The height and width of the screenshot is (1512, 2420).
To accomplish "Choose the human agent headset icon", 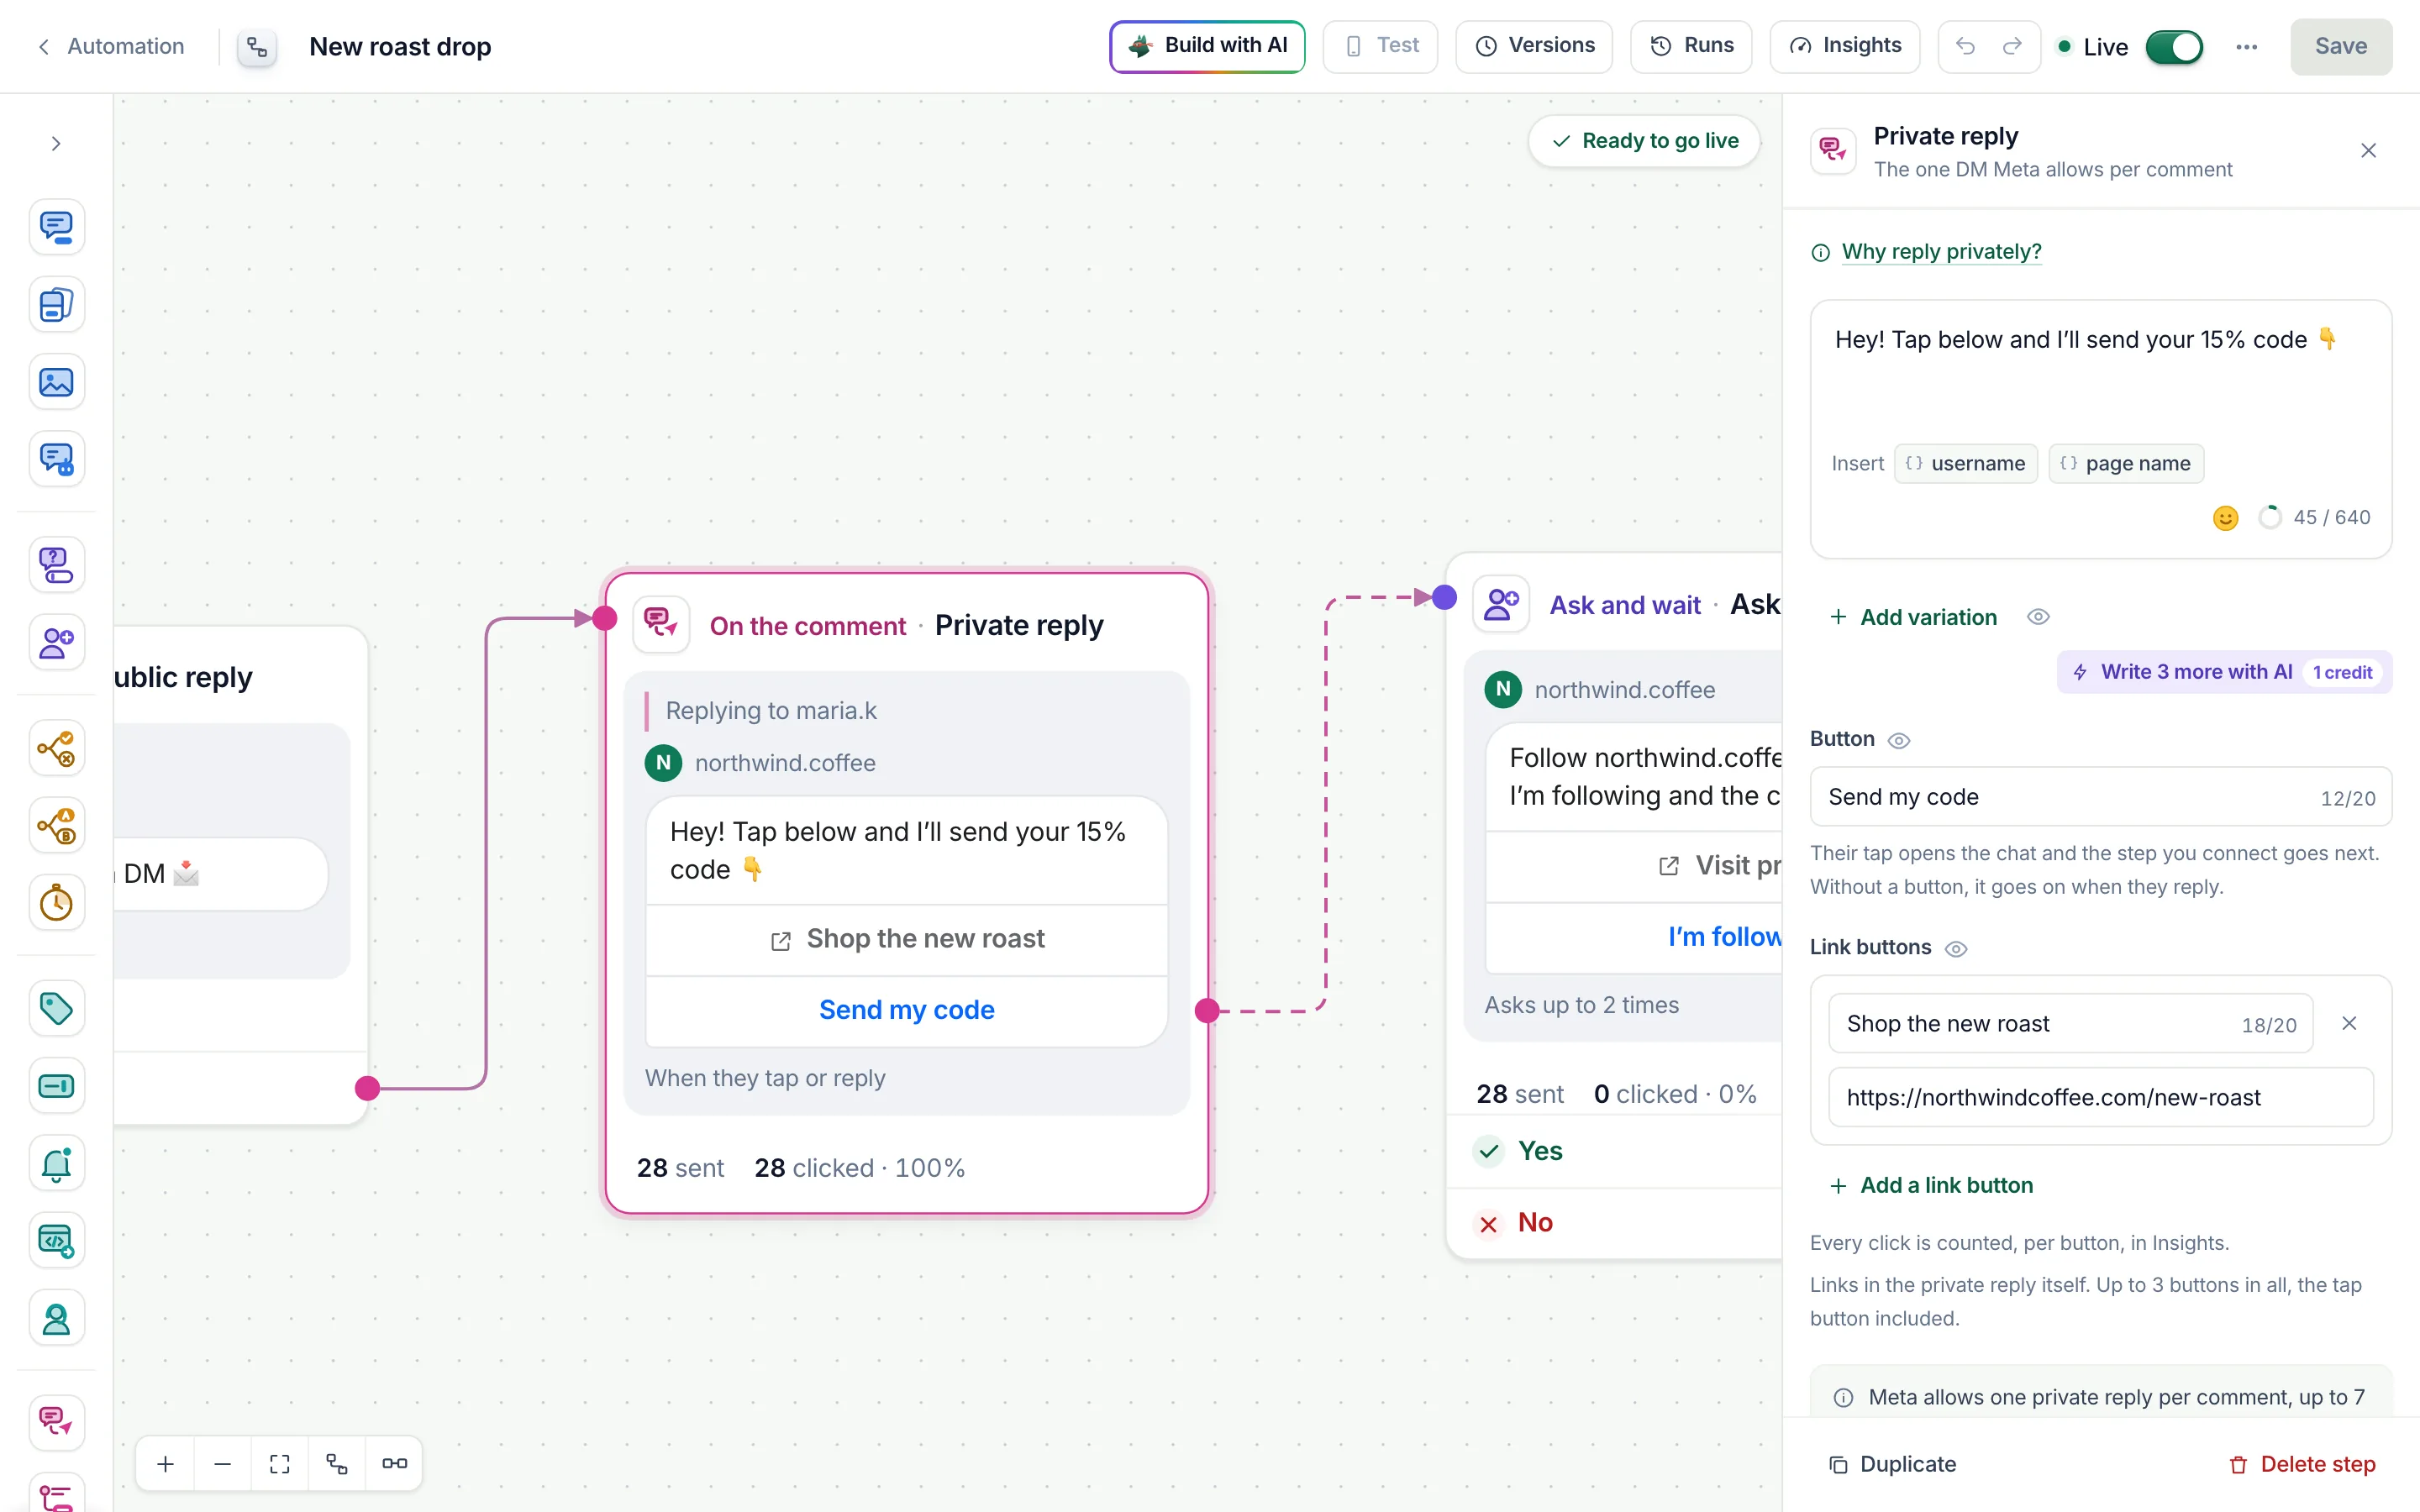I will [x=57, y=1319].
